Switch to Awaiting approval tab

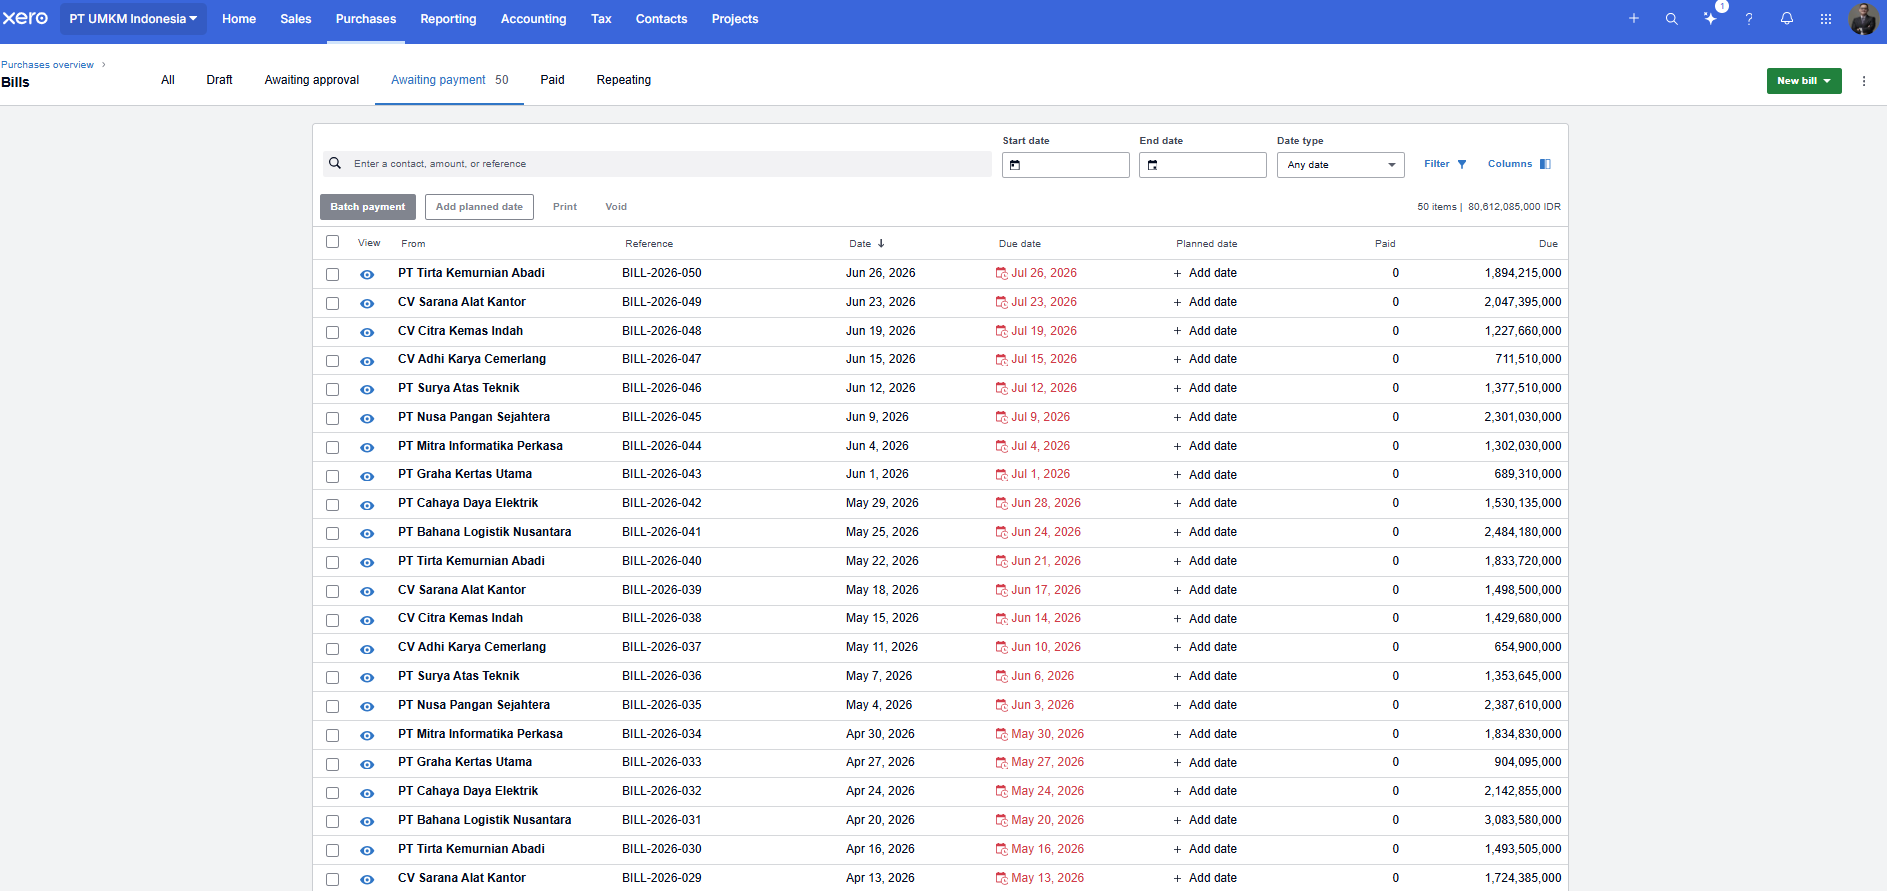[311, 80]
